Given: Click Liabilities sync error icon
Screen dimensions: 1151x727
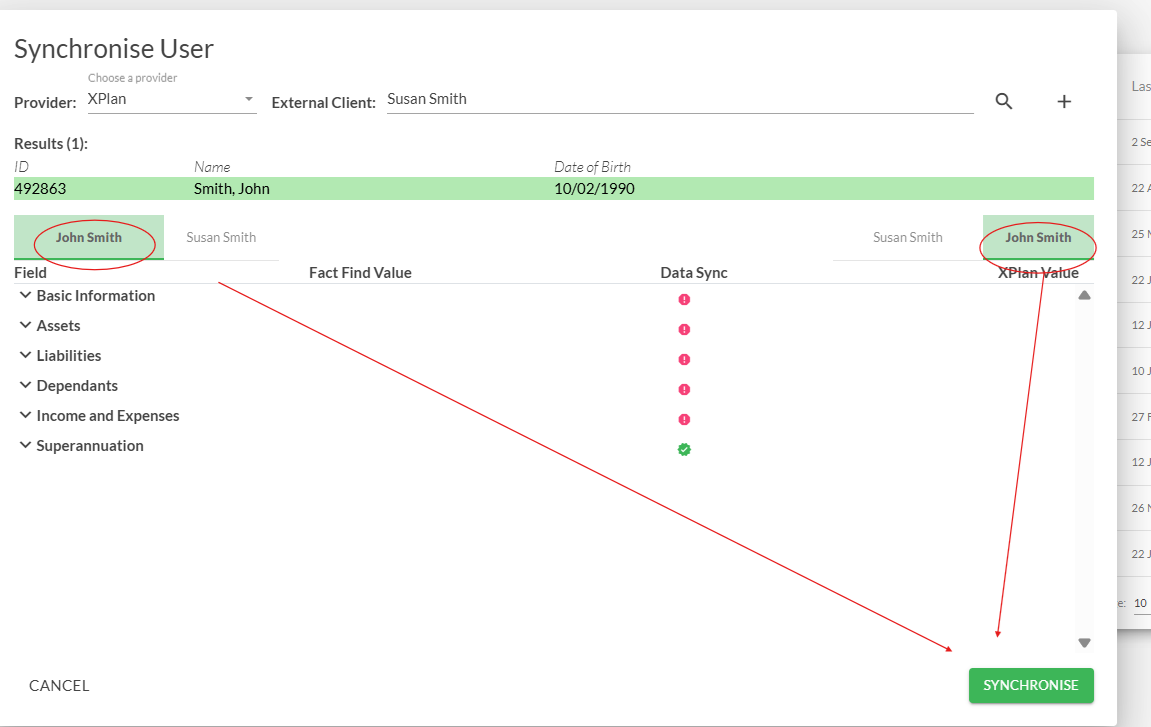Looking at the screenshot, I should tap(684, 360).
